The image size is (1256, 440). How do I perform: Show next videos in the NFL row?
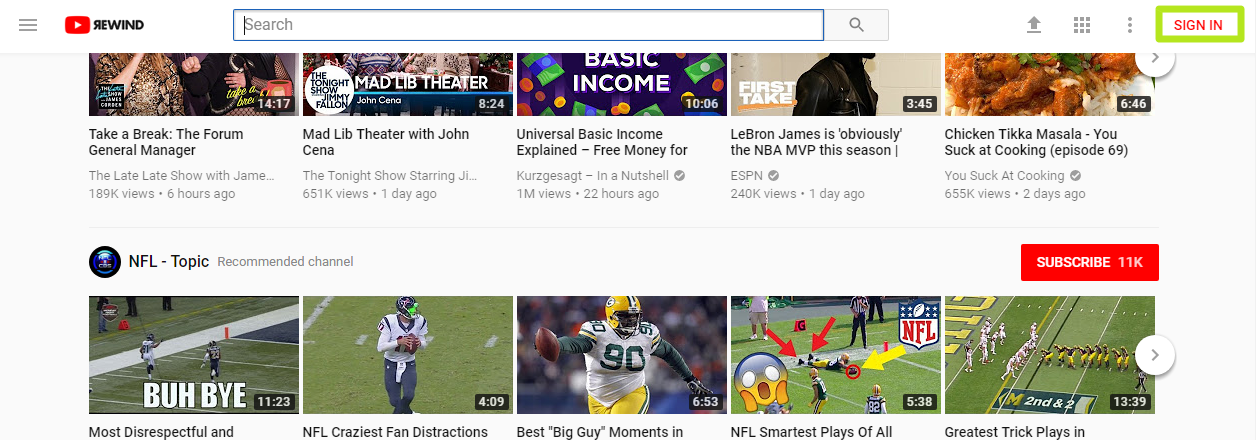click(1155, 355)
